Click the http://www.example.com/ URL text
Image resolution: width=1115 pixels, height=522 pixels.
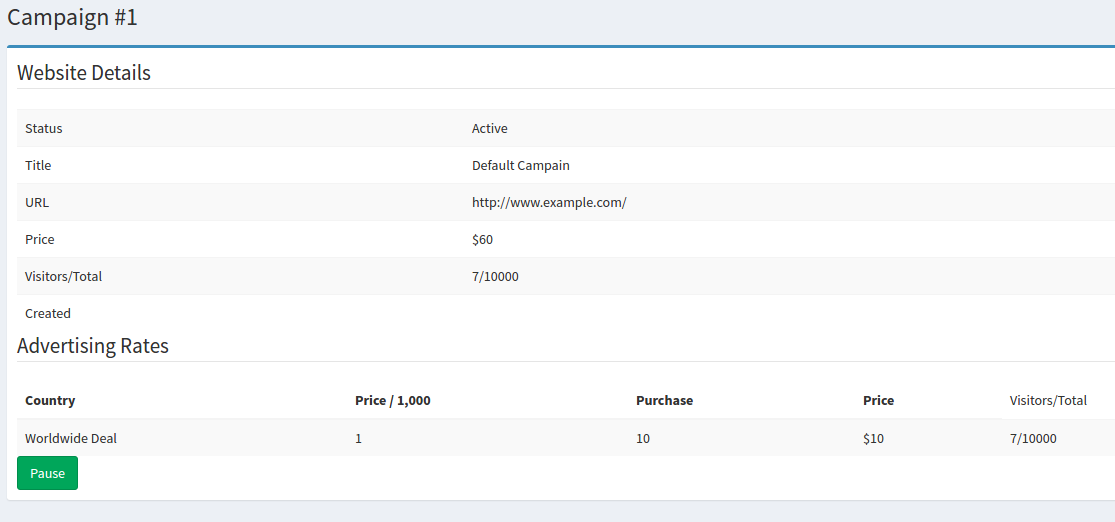pos(549,202)
